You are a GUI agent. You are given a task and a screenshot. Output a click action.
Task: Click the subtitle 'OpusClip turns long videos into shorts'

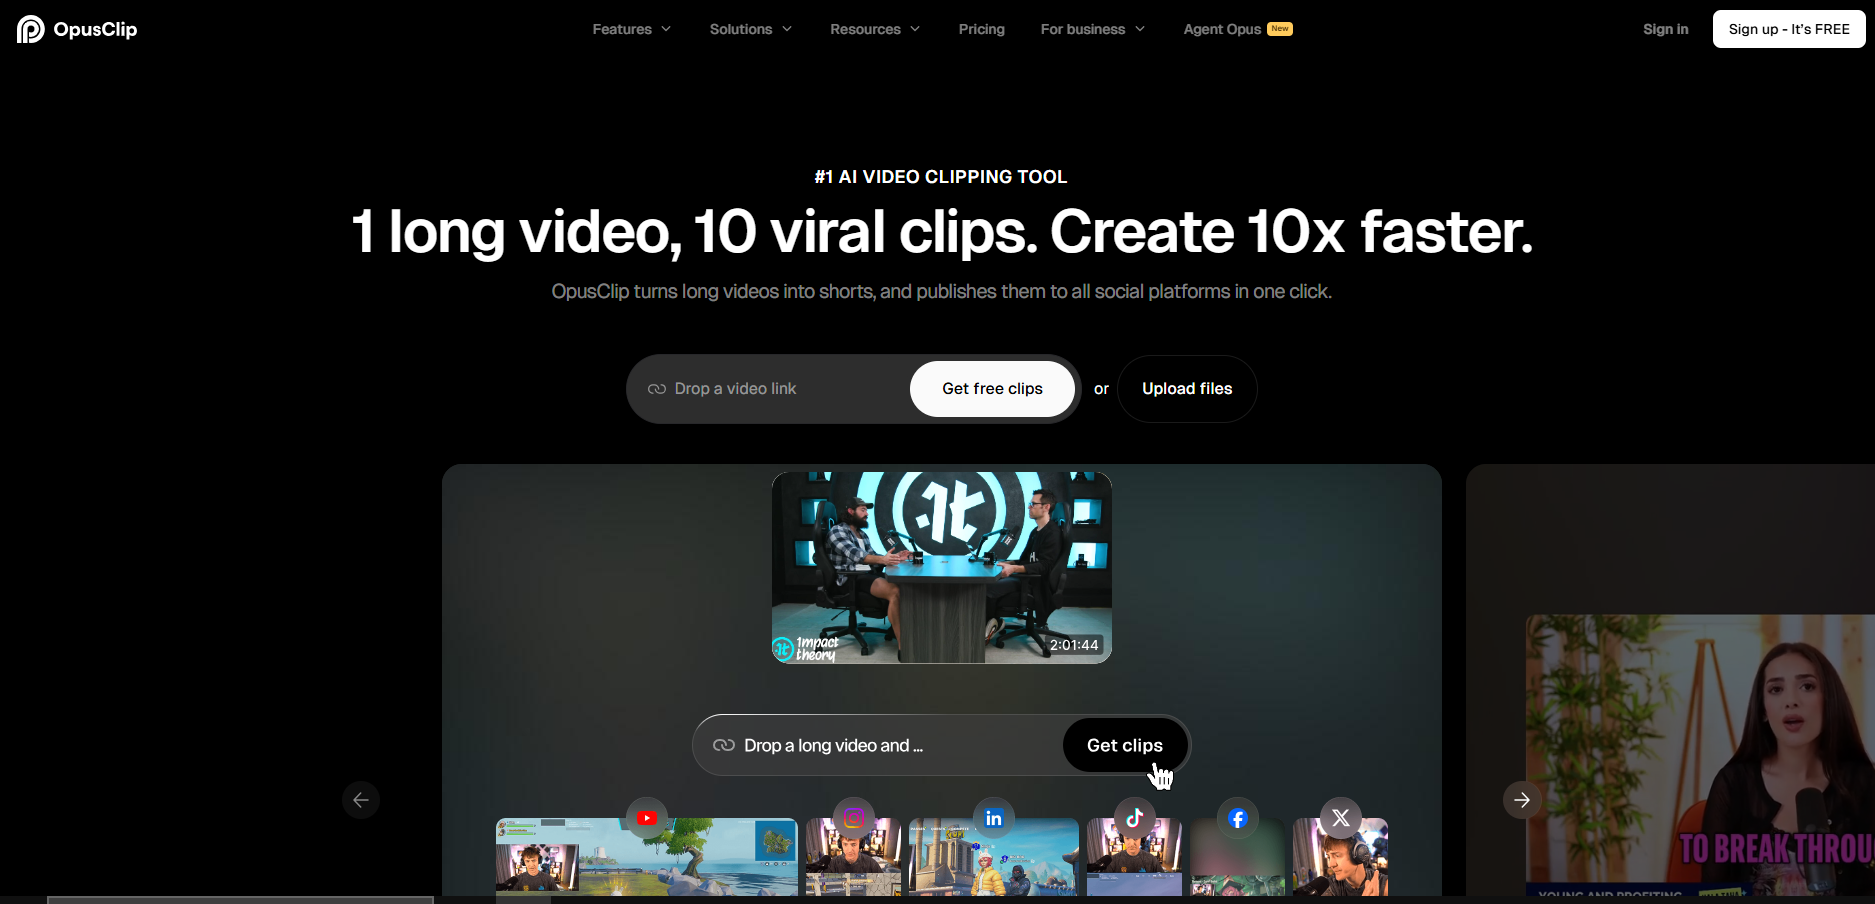click(942, 291)
